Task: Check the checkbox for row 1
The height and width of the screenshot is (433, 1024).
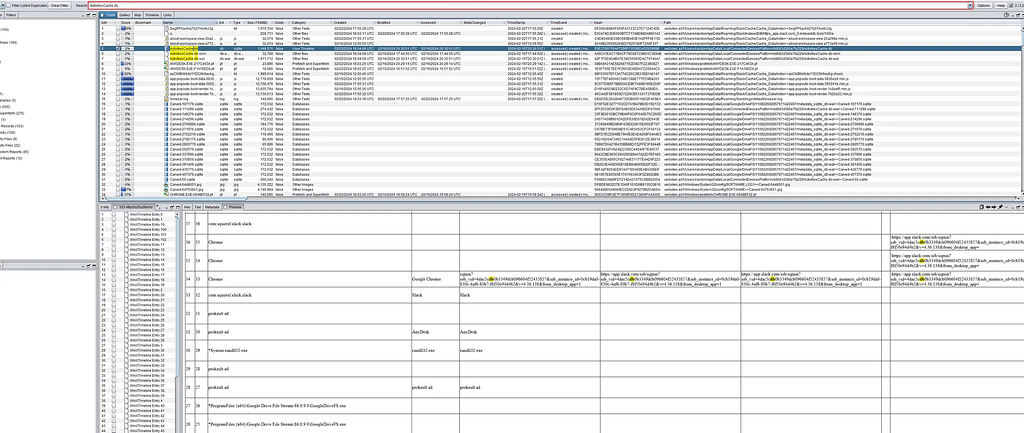Action: pos(118,29)
